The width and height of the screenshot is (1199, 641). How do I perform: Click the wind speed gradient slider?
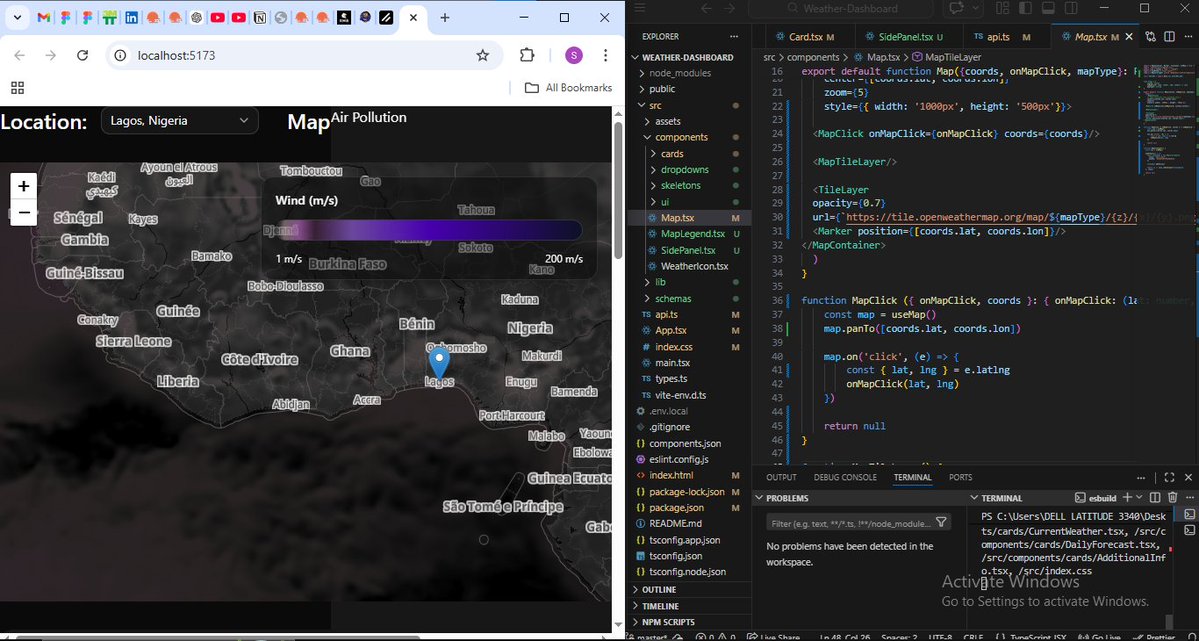430,230
